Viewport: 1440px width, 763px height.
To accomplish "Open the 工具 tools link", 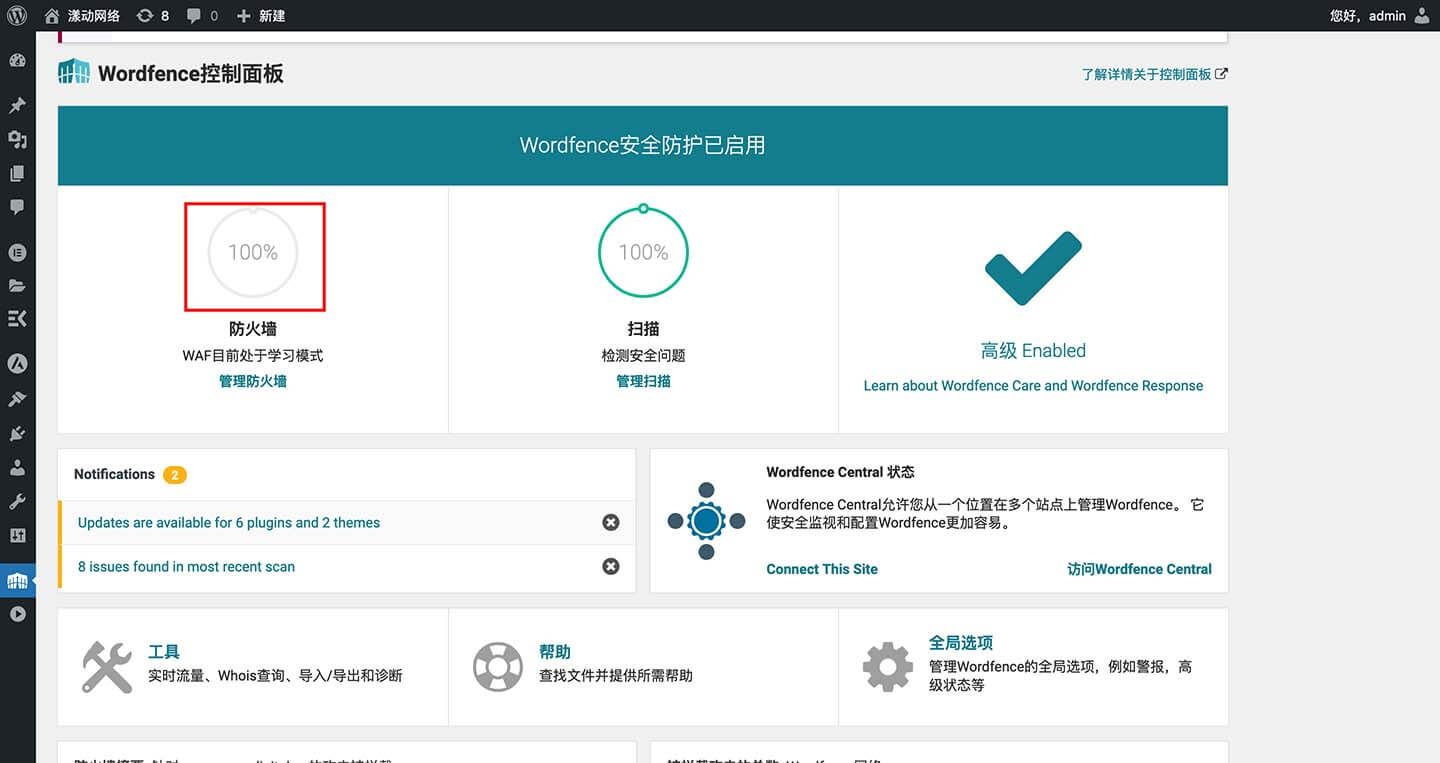I will click(x=164, y=652).
